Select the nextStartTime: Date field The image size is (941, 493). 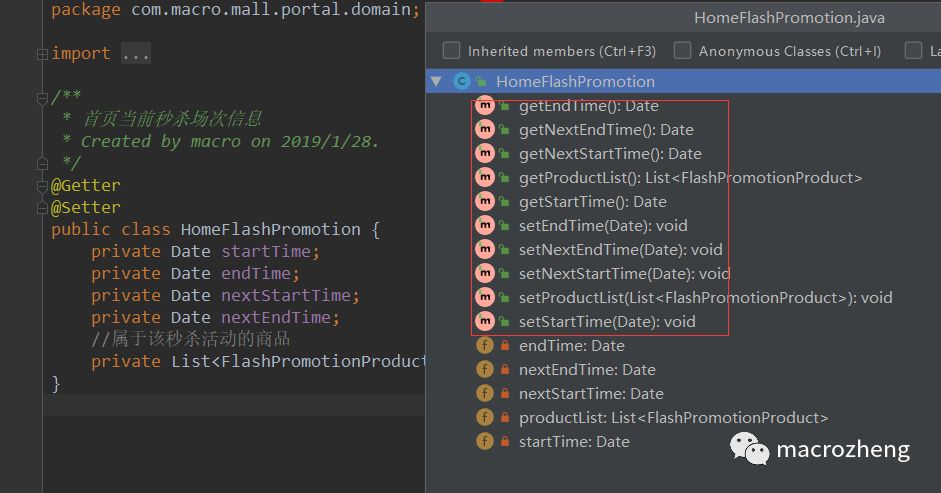point(591,394)
